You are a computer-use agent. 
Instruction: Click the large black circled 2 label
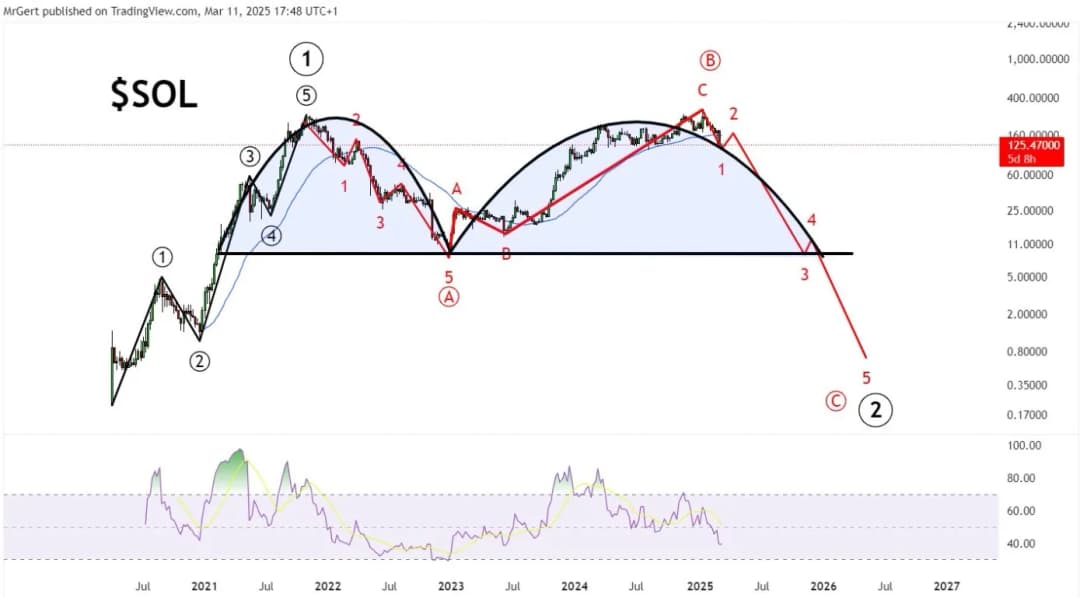(877, 408)
